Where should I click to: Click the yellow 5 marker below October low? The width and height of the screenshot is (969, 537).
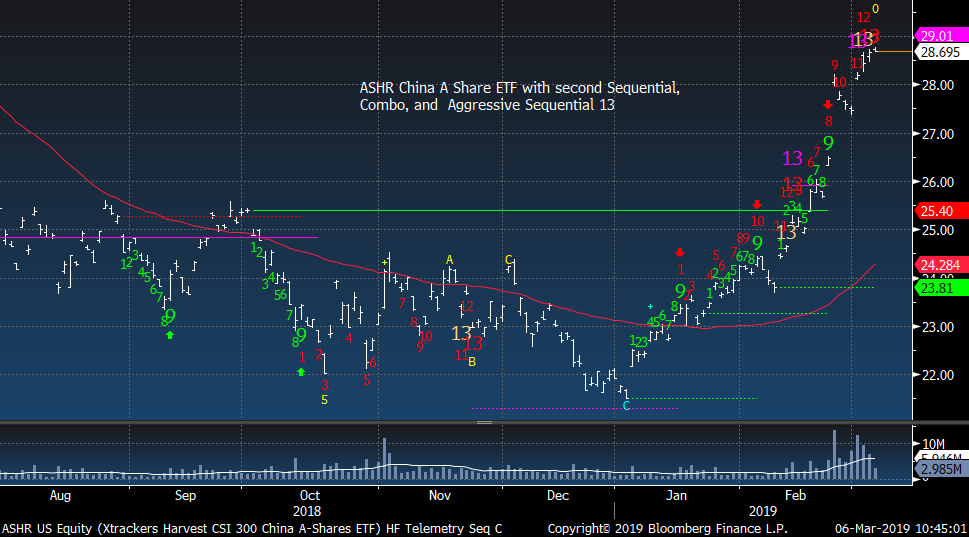pyautogui.click(x=324, y=400)
